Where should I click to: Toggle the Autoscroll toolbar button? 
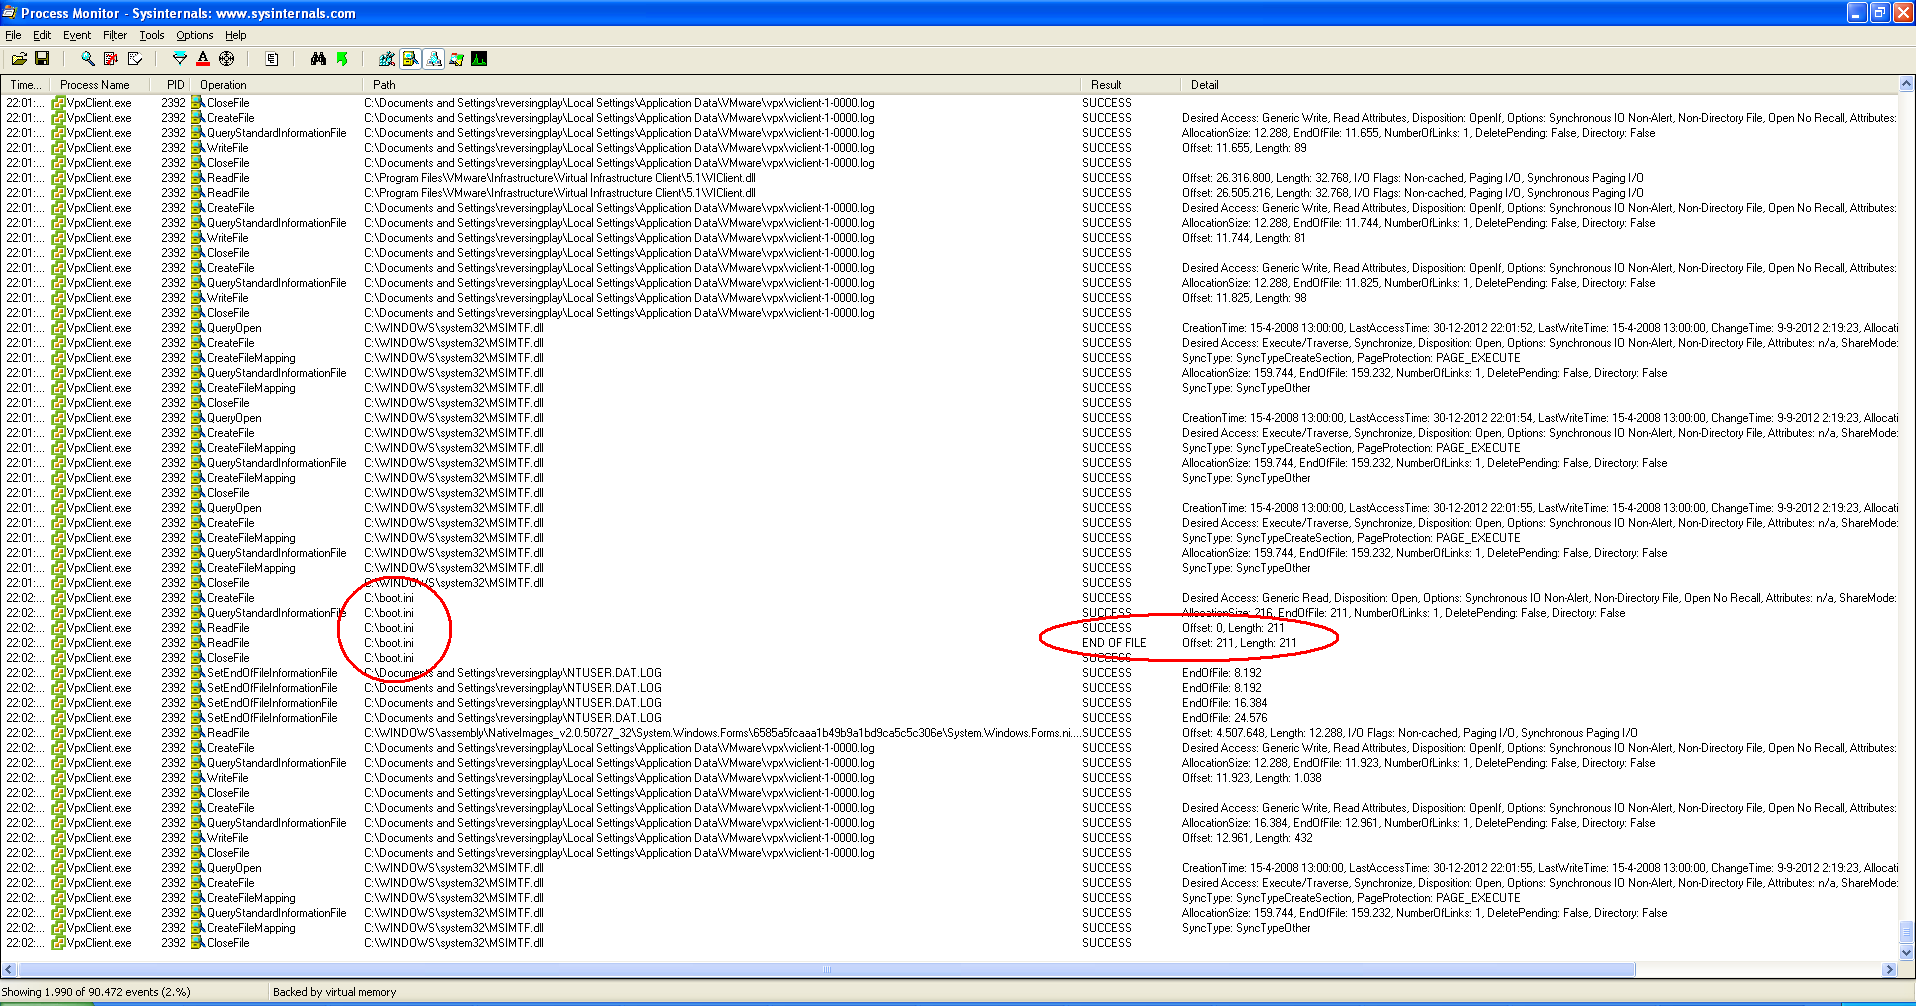[x=111, y=59]
